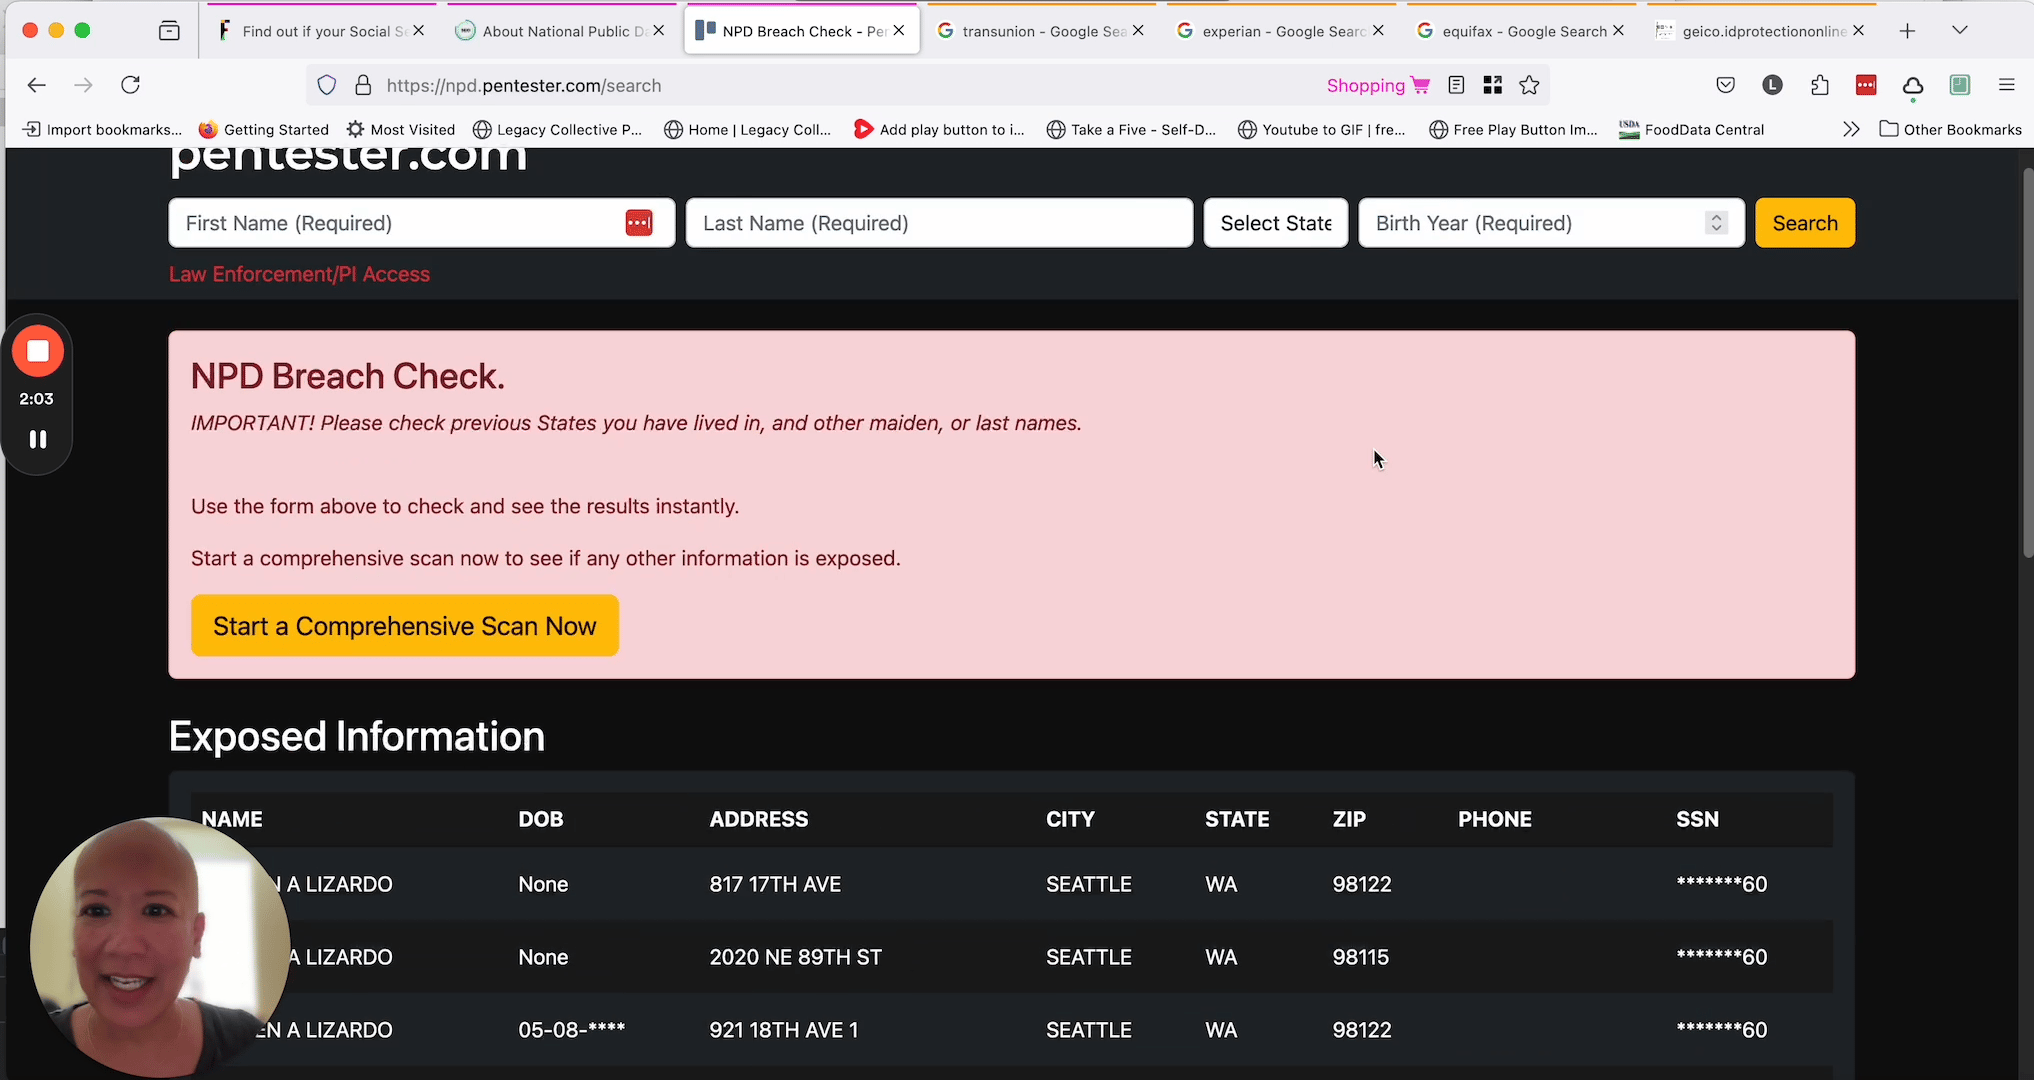This screenshot has height=1080, width=2034.
Task: Open the Select State dropdown
Action: coord(1276,223)
